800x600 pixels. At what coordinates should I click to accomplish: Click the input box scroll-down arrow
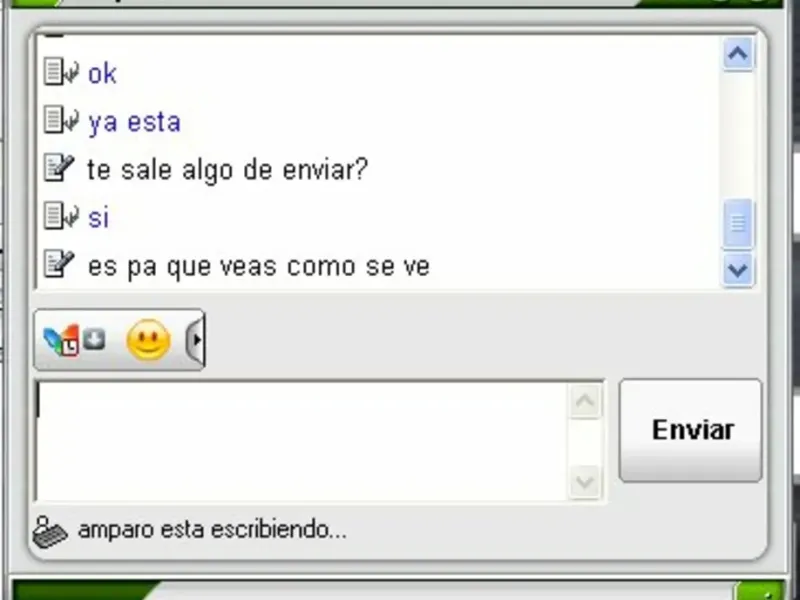point(585,481)
